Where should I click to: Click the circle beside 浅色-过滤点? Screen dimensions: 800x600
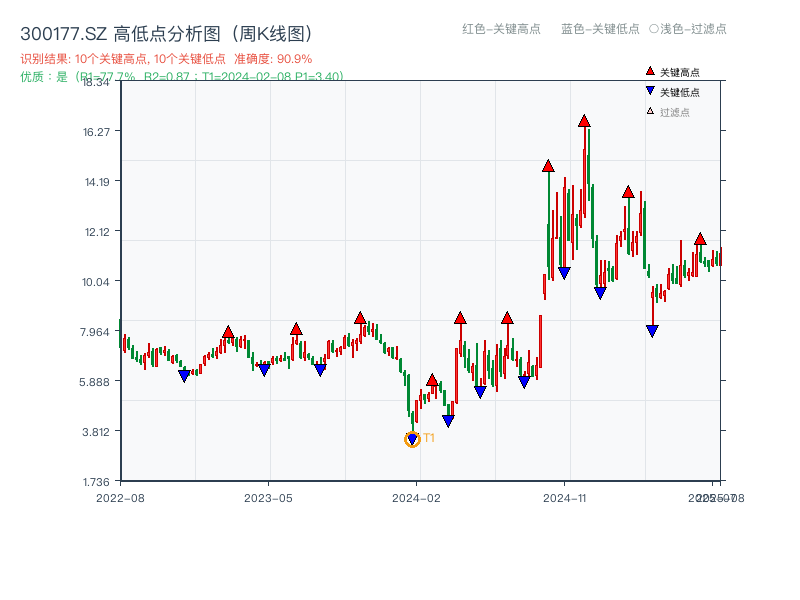pyautogui.click(x=654, y=29)
